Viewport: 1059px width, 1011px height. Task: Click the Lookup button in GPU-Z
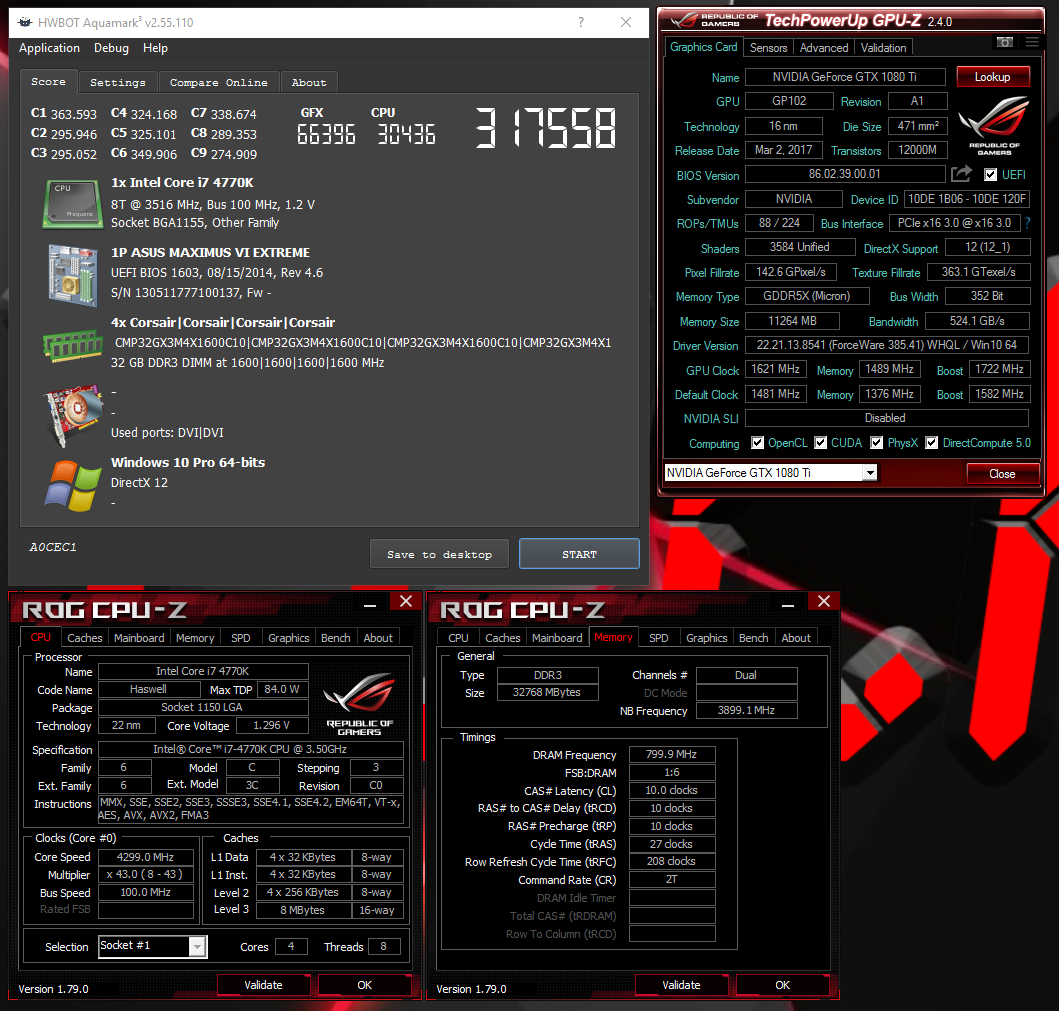pyautogui.click(x=992, y=77)
